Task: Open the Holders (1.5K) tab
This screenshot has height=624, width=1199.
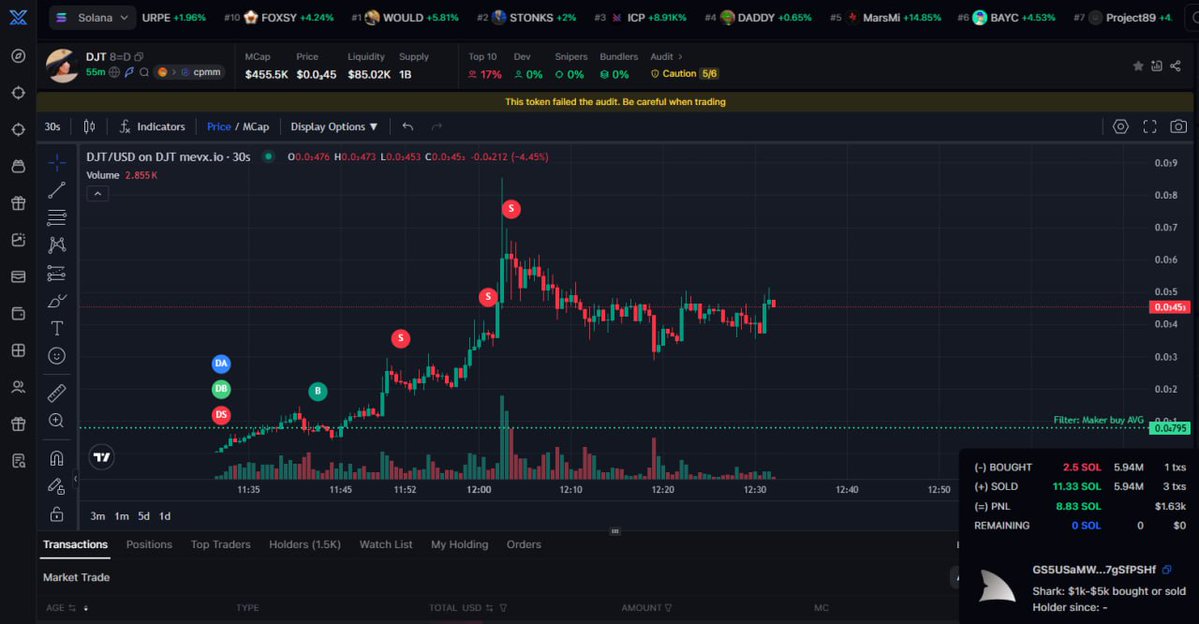Action: (304, 544)
